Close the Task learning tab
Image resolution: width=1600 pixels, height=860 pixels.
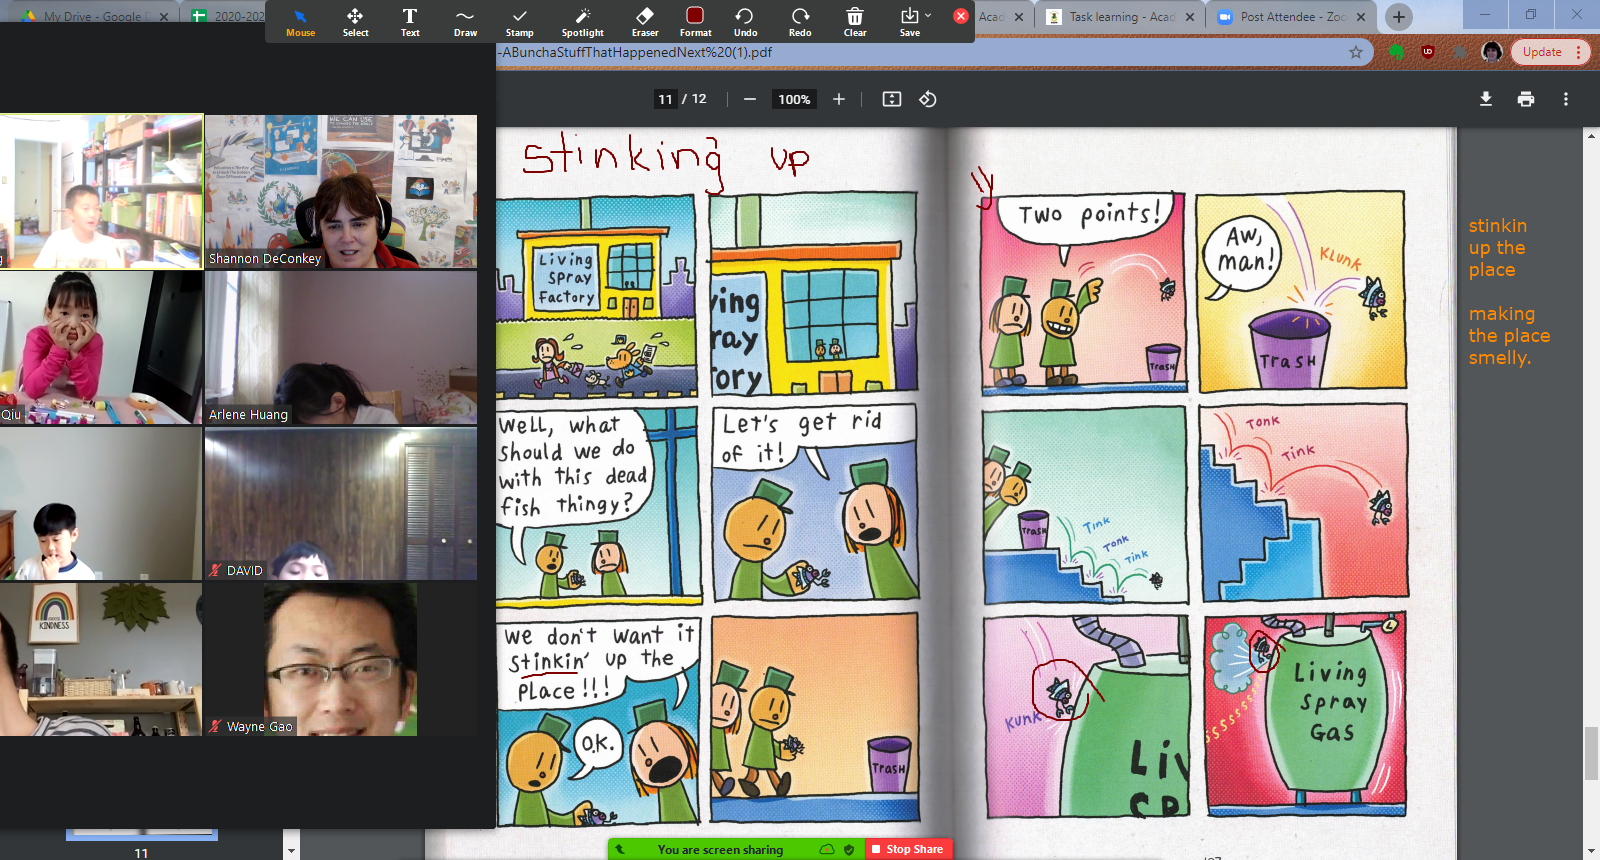point(1190,17)
